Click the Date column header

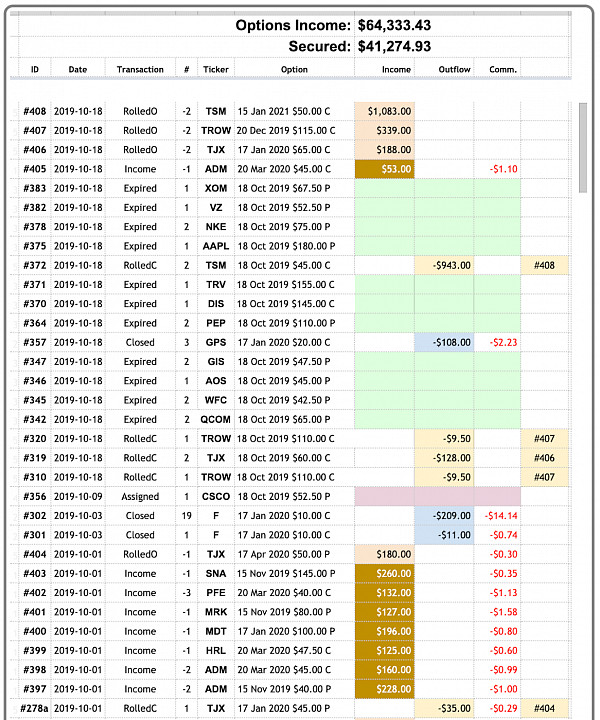pos(78,69)
